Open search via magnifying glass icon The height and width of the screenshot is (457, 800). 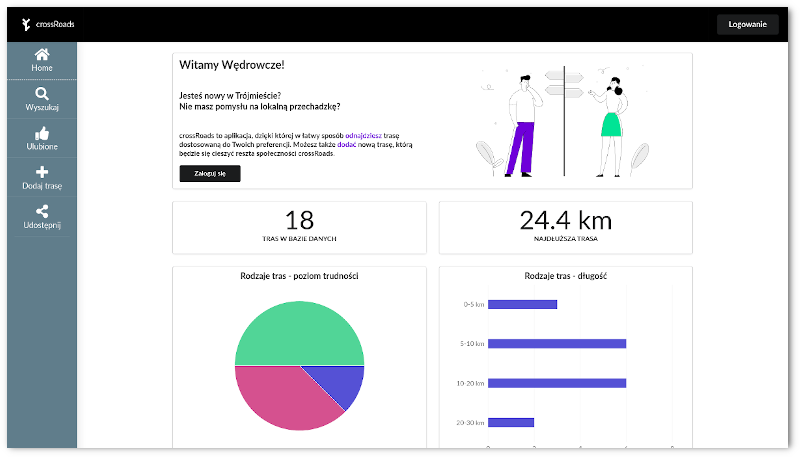coord(42,93)
